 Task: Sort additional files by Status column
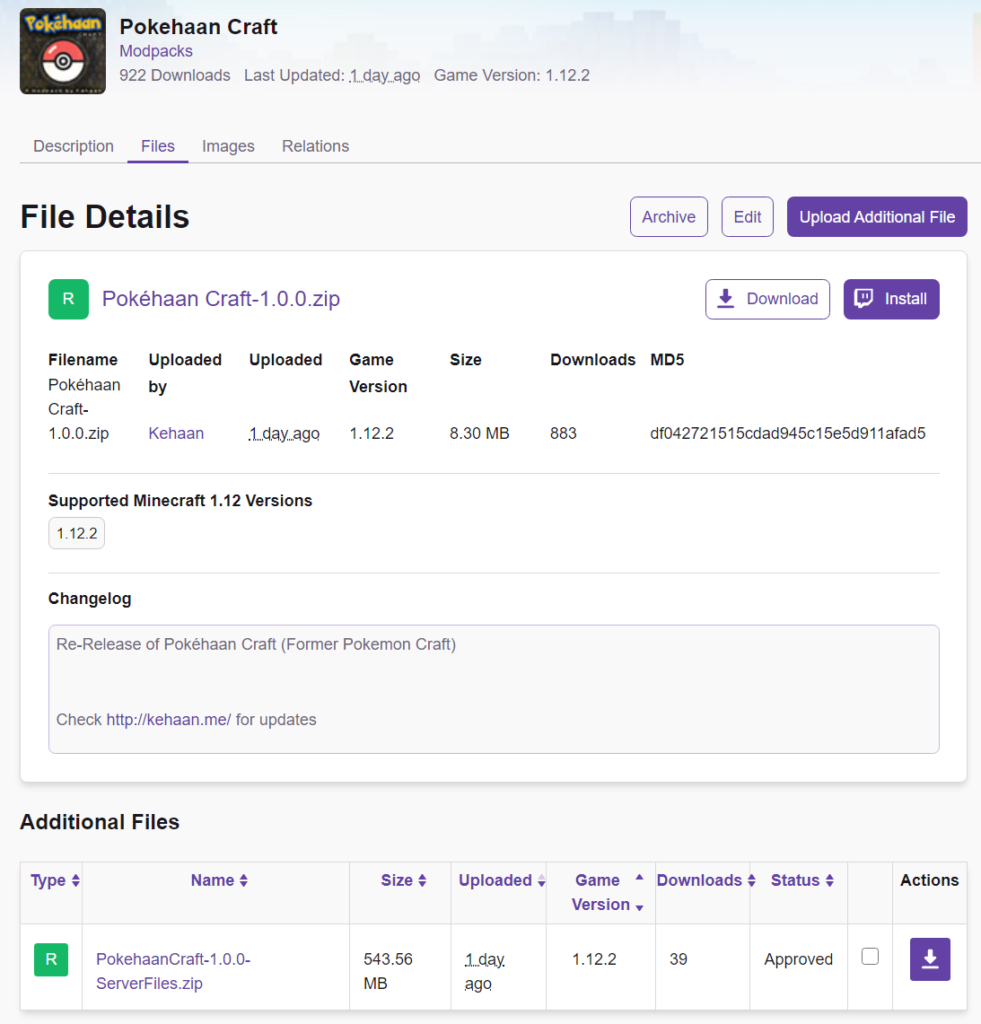pyautogui.click(x=802, y=880)
